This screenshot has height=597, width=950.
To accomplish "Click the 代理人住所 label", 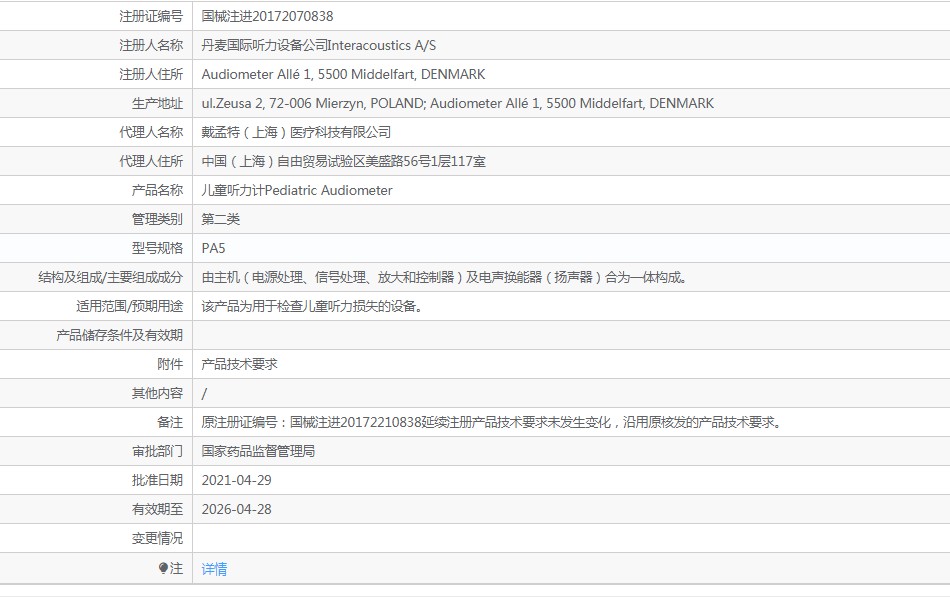I will point(151,161).
